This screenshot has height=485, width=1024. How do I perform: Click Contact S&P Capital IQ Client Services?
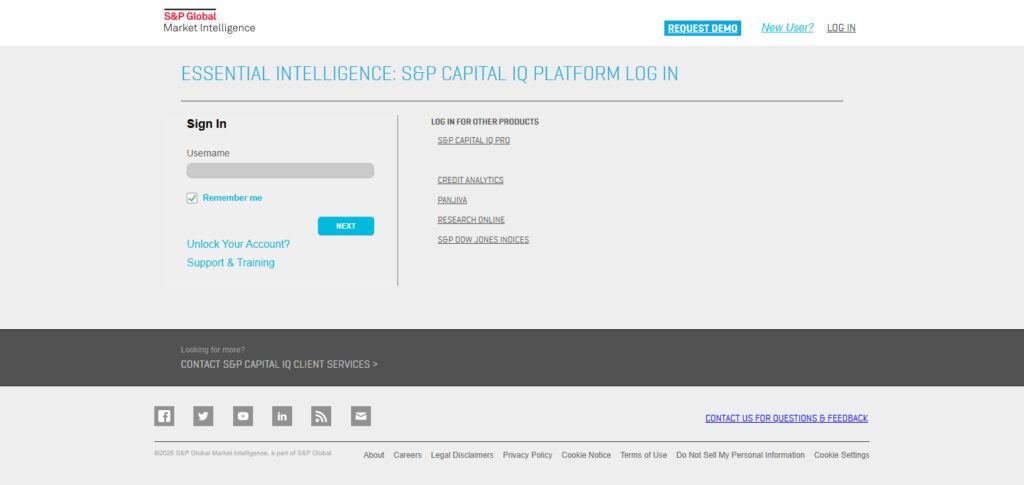279,364
